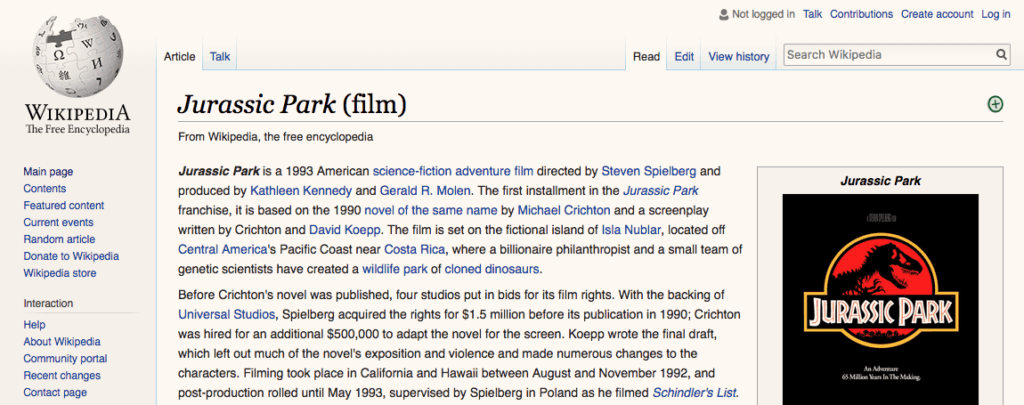The width and height of the screenshot is (1024, 405).
Task: Select the Read tab
Action: (x=647, y=57)
